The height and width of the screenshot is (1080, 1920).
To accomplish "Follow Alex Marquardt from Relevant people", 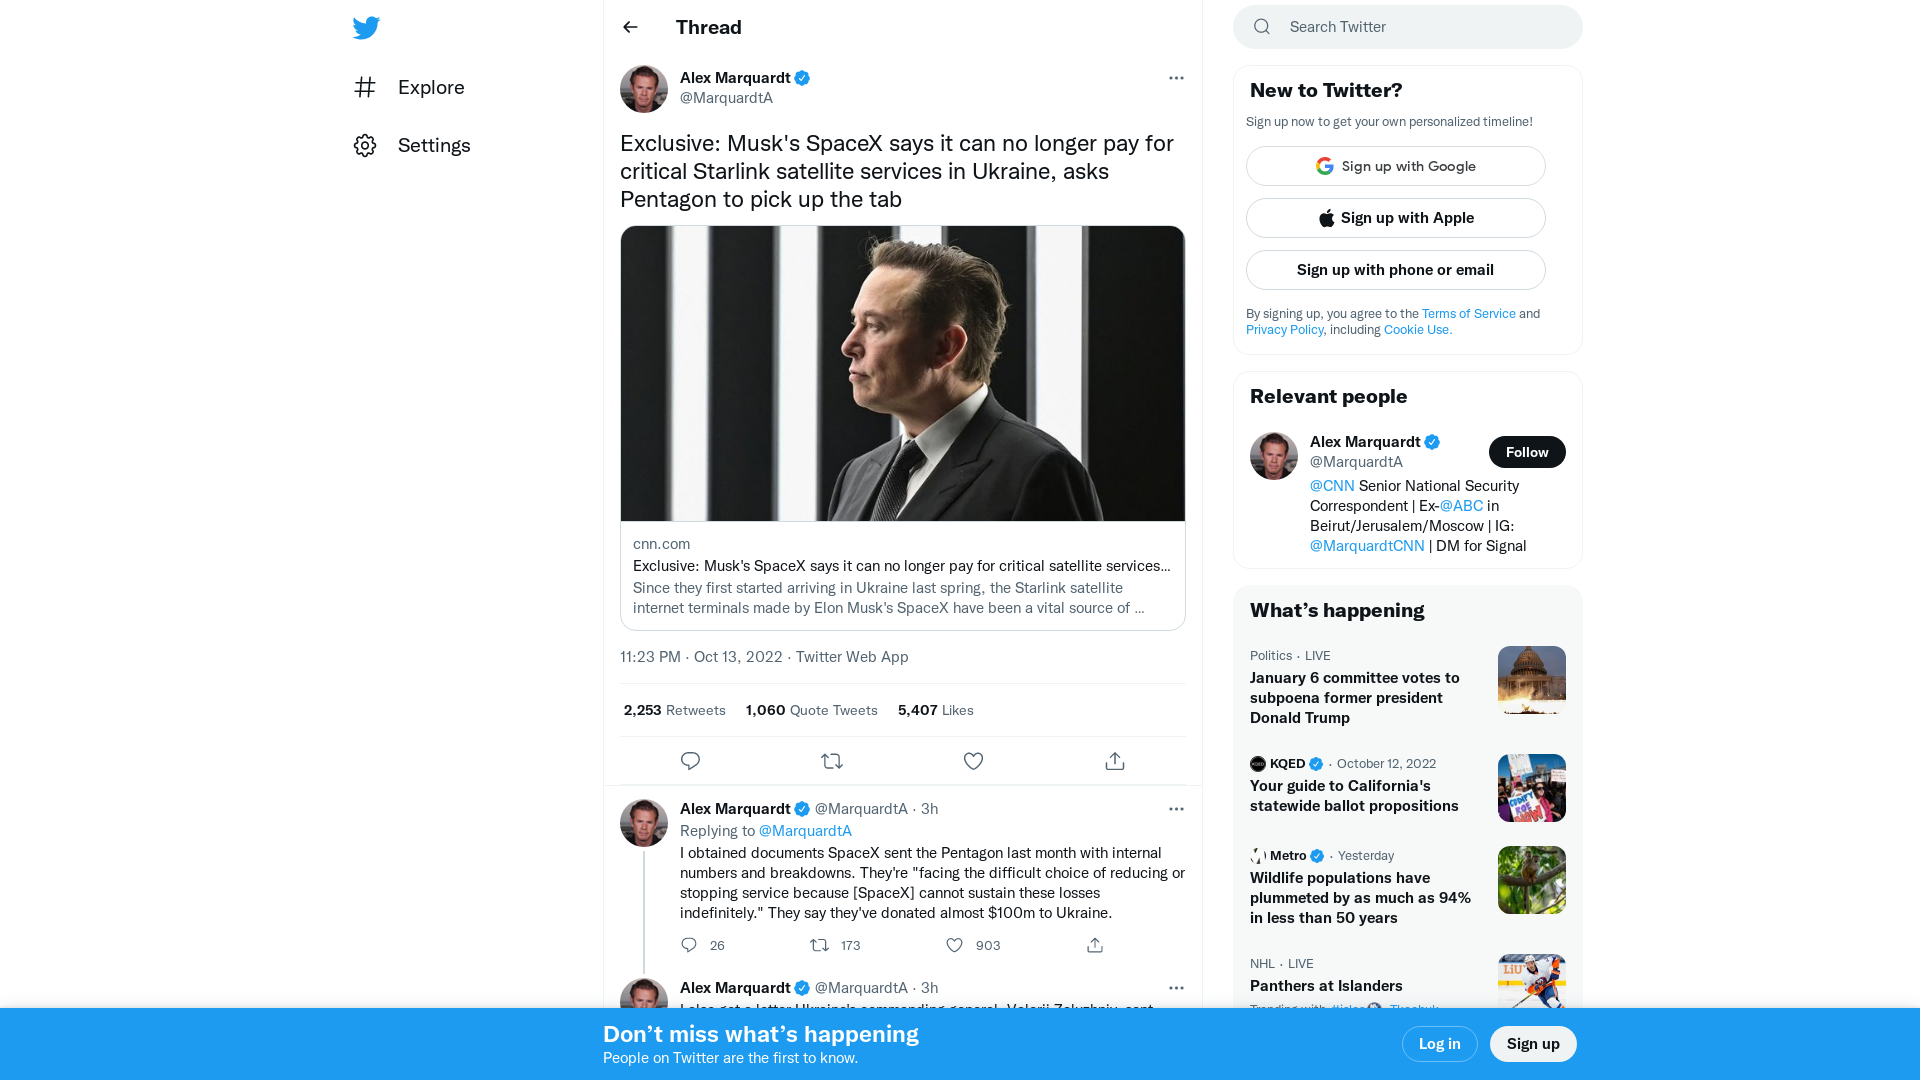I will tap(1527, 451).
